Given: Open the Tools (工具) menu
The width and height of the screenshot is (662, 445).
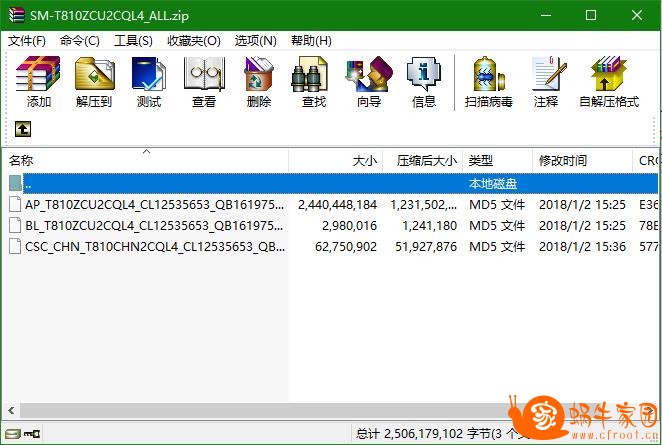Looking at the screenshot, I should tap(133, 41).
